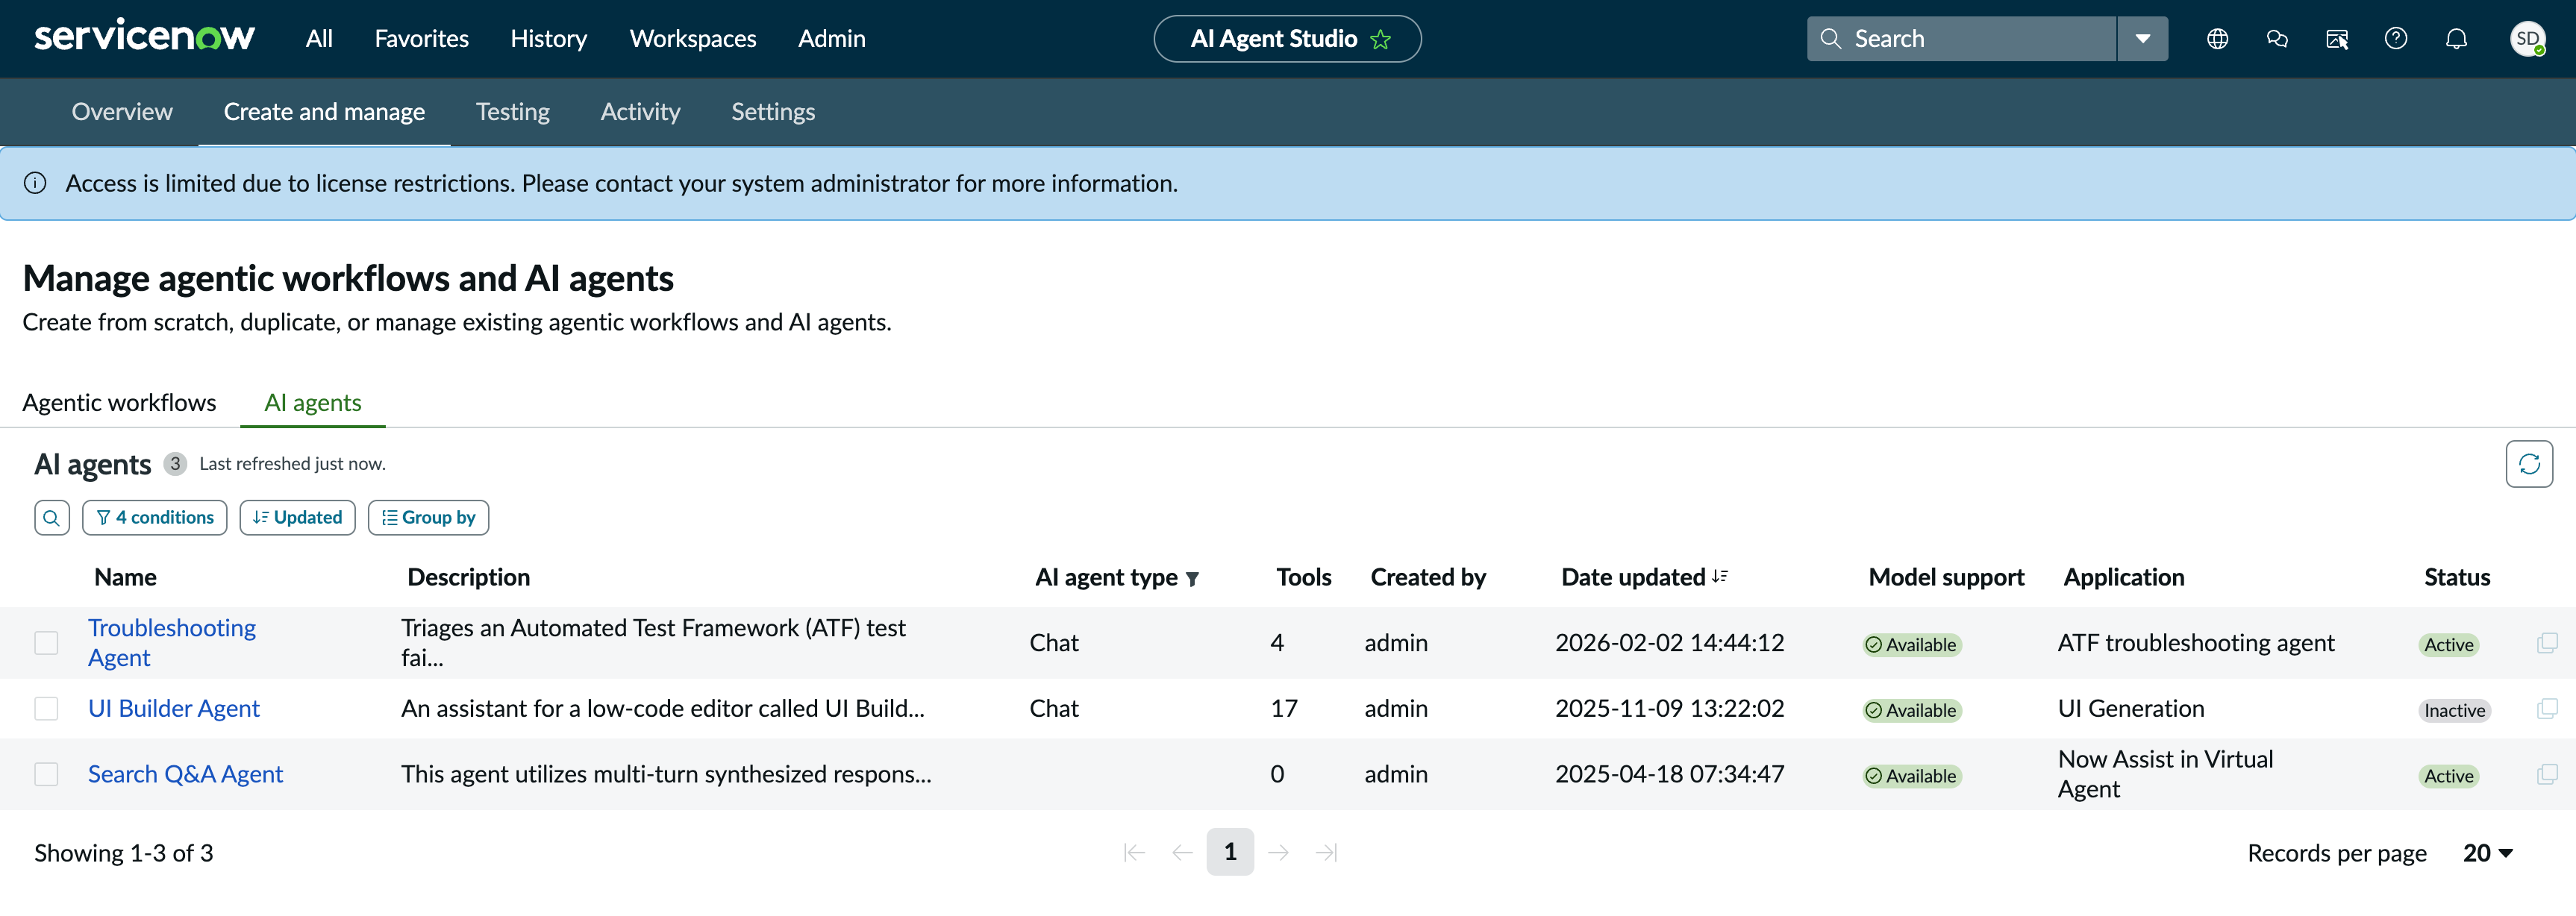This screenshot has height=916, width=2576.
Task: Open the help question mark icon
Action: 2396,39
